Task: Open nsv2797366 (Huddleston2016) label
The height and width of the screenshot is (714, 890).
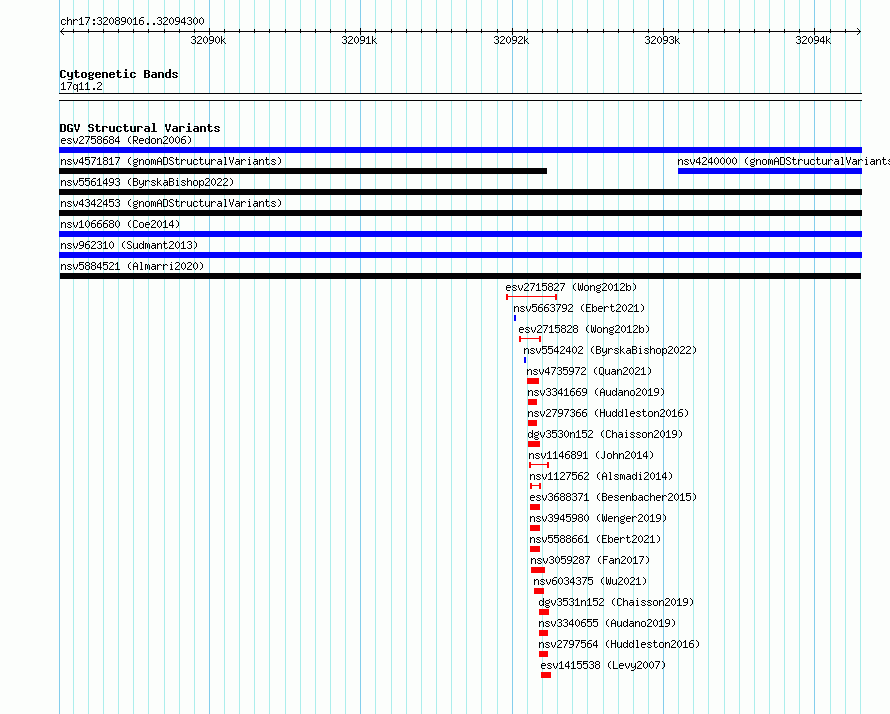Action: click(x=608, y=413)
